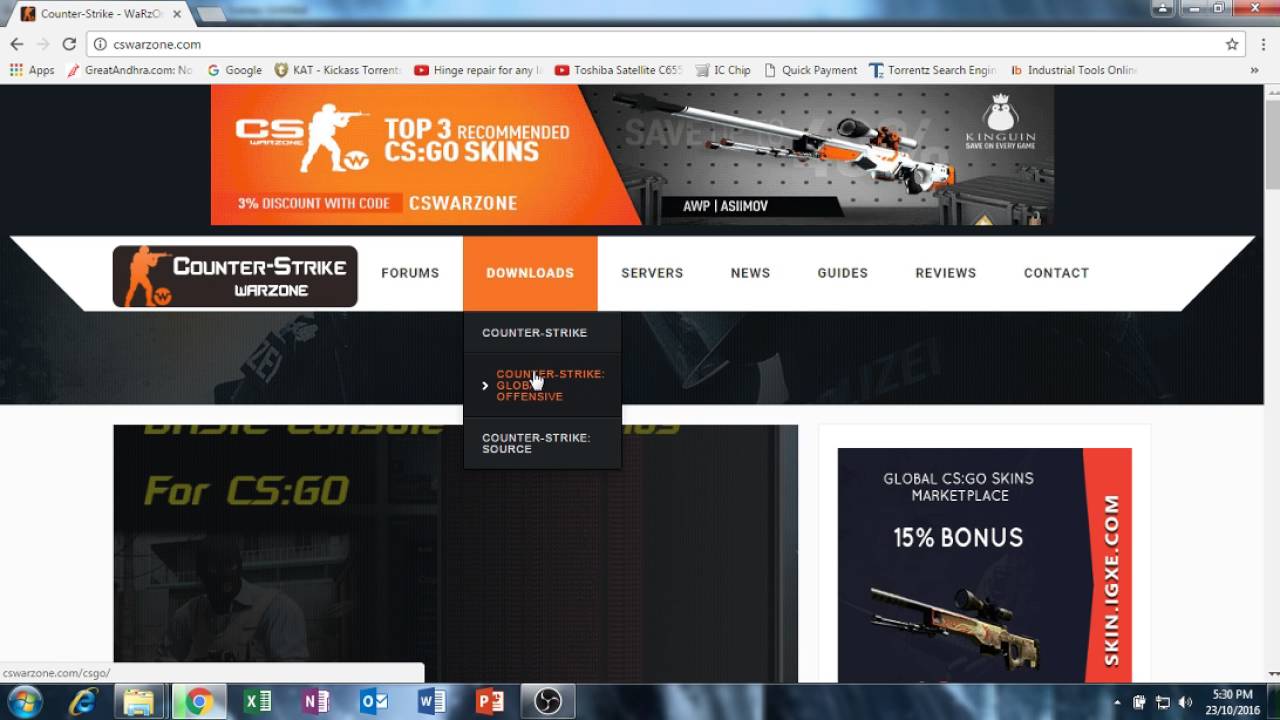
Task: Open the Contact menu item
Action: (1056, 273)
